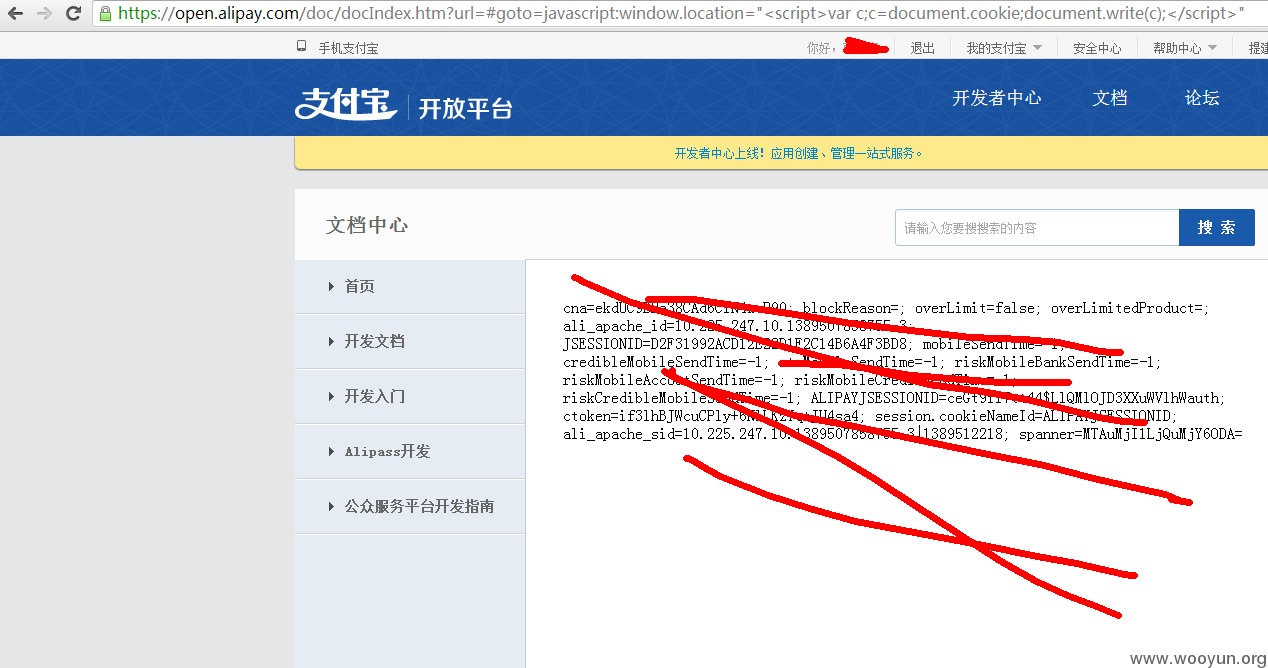Click the JSESSIONID cookie value line
Screen dimensions: 1268x668
click(x=813, y=344)
